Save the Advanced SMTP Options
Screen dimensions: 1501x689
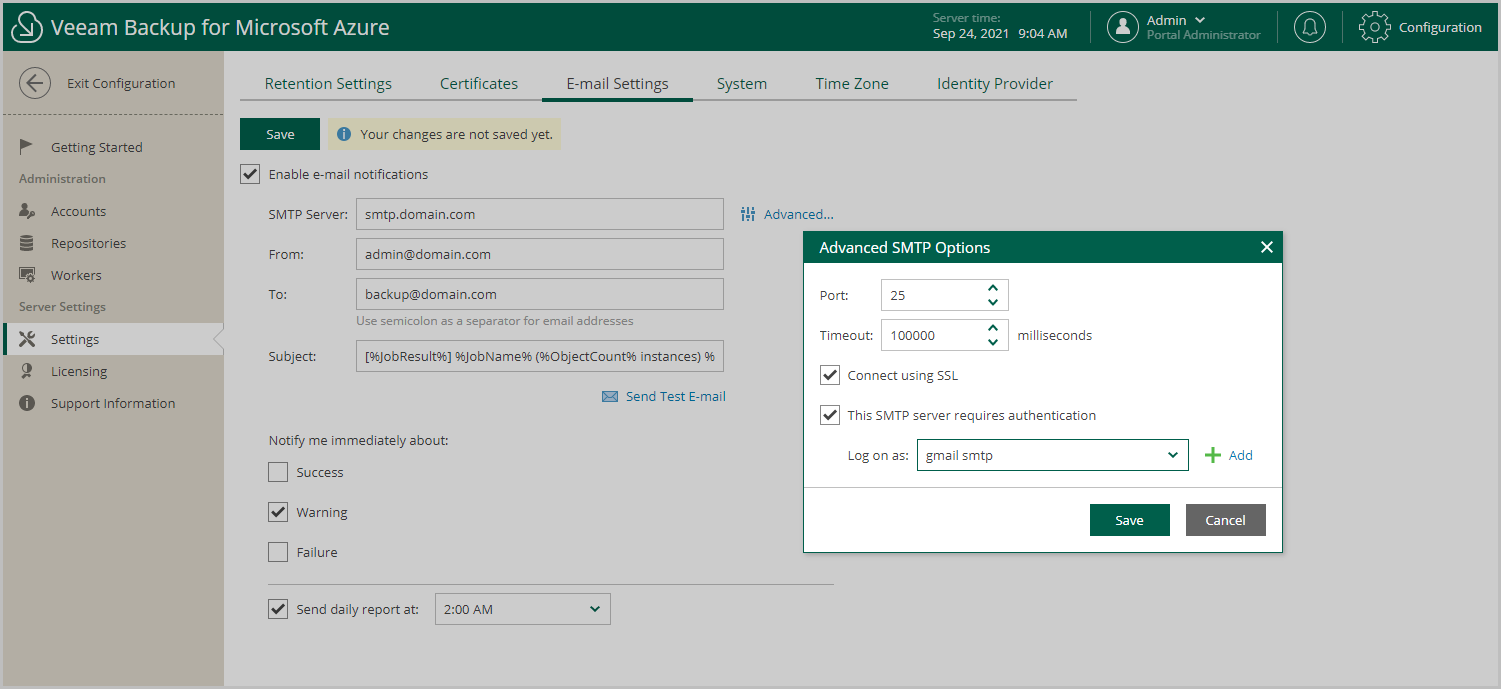pos(1130,520)
